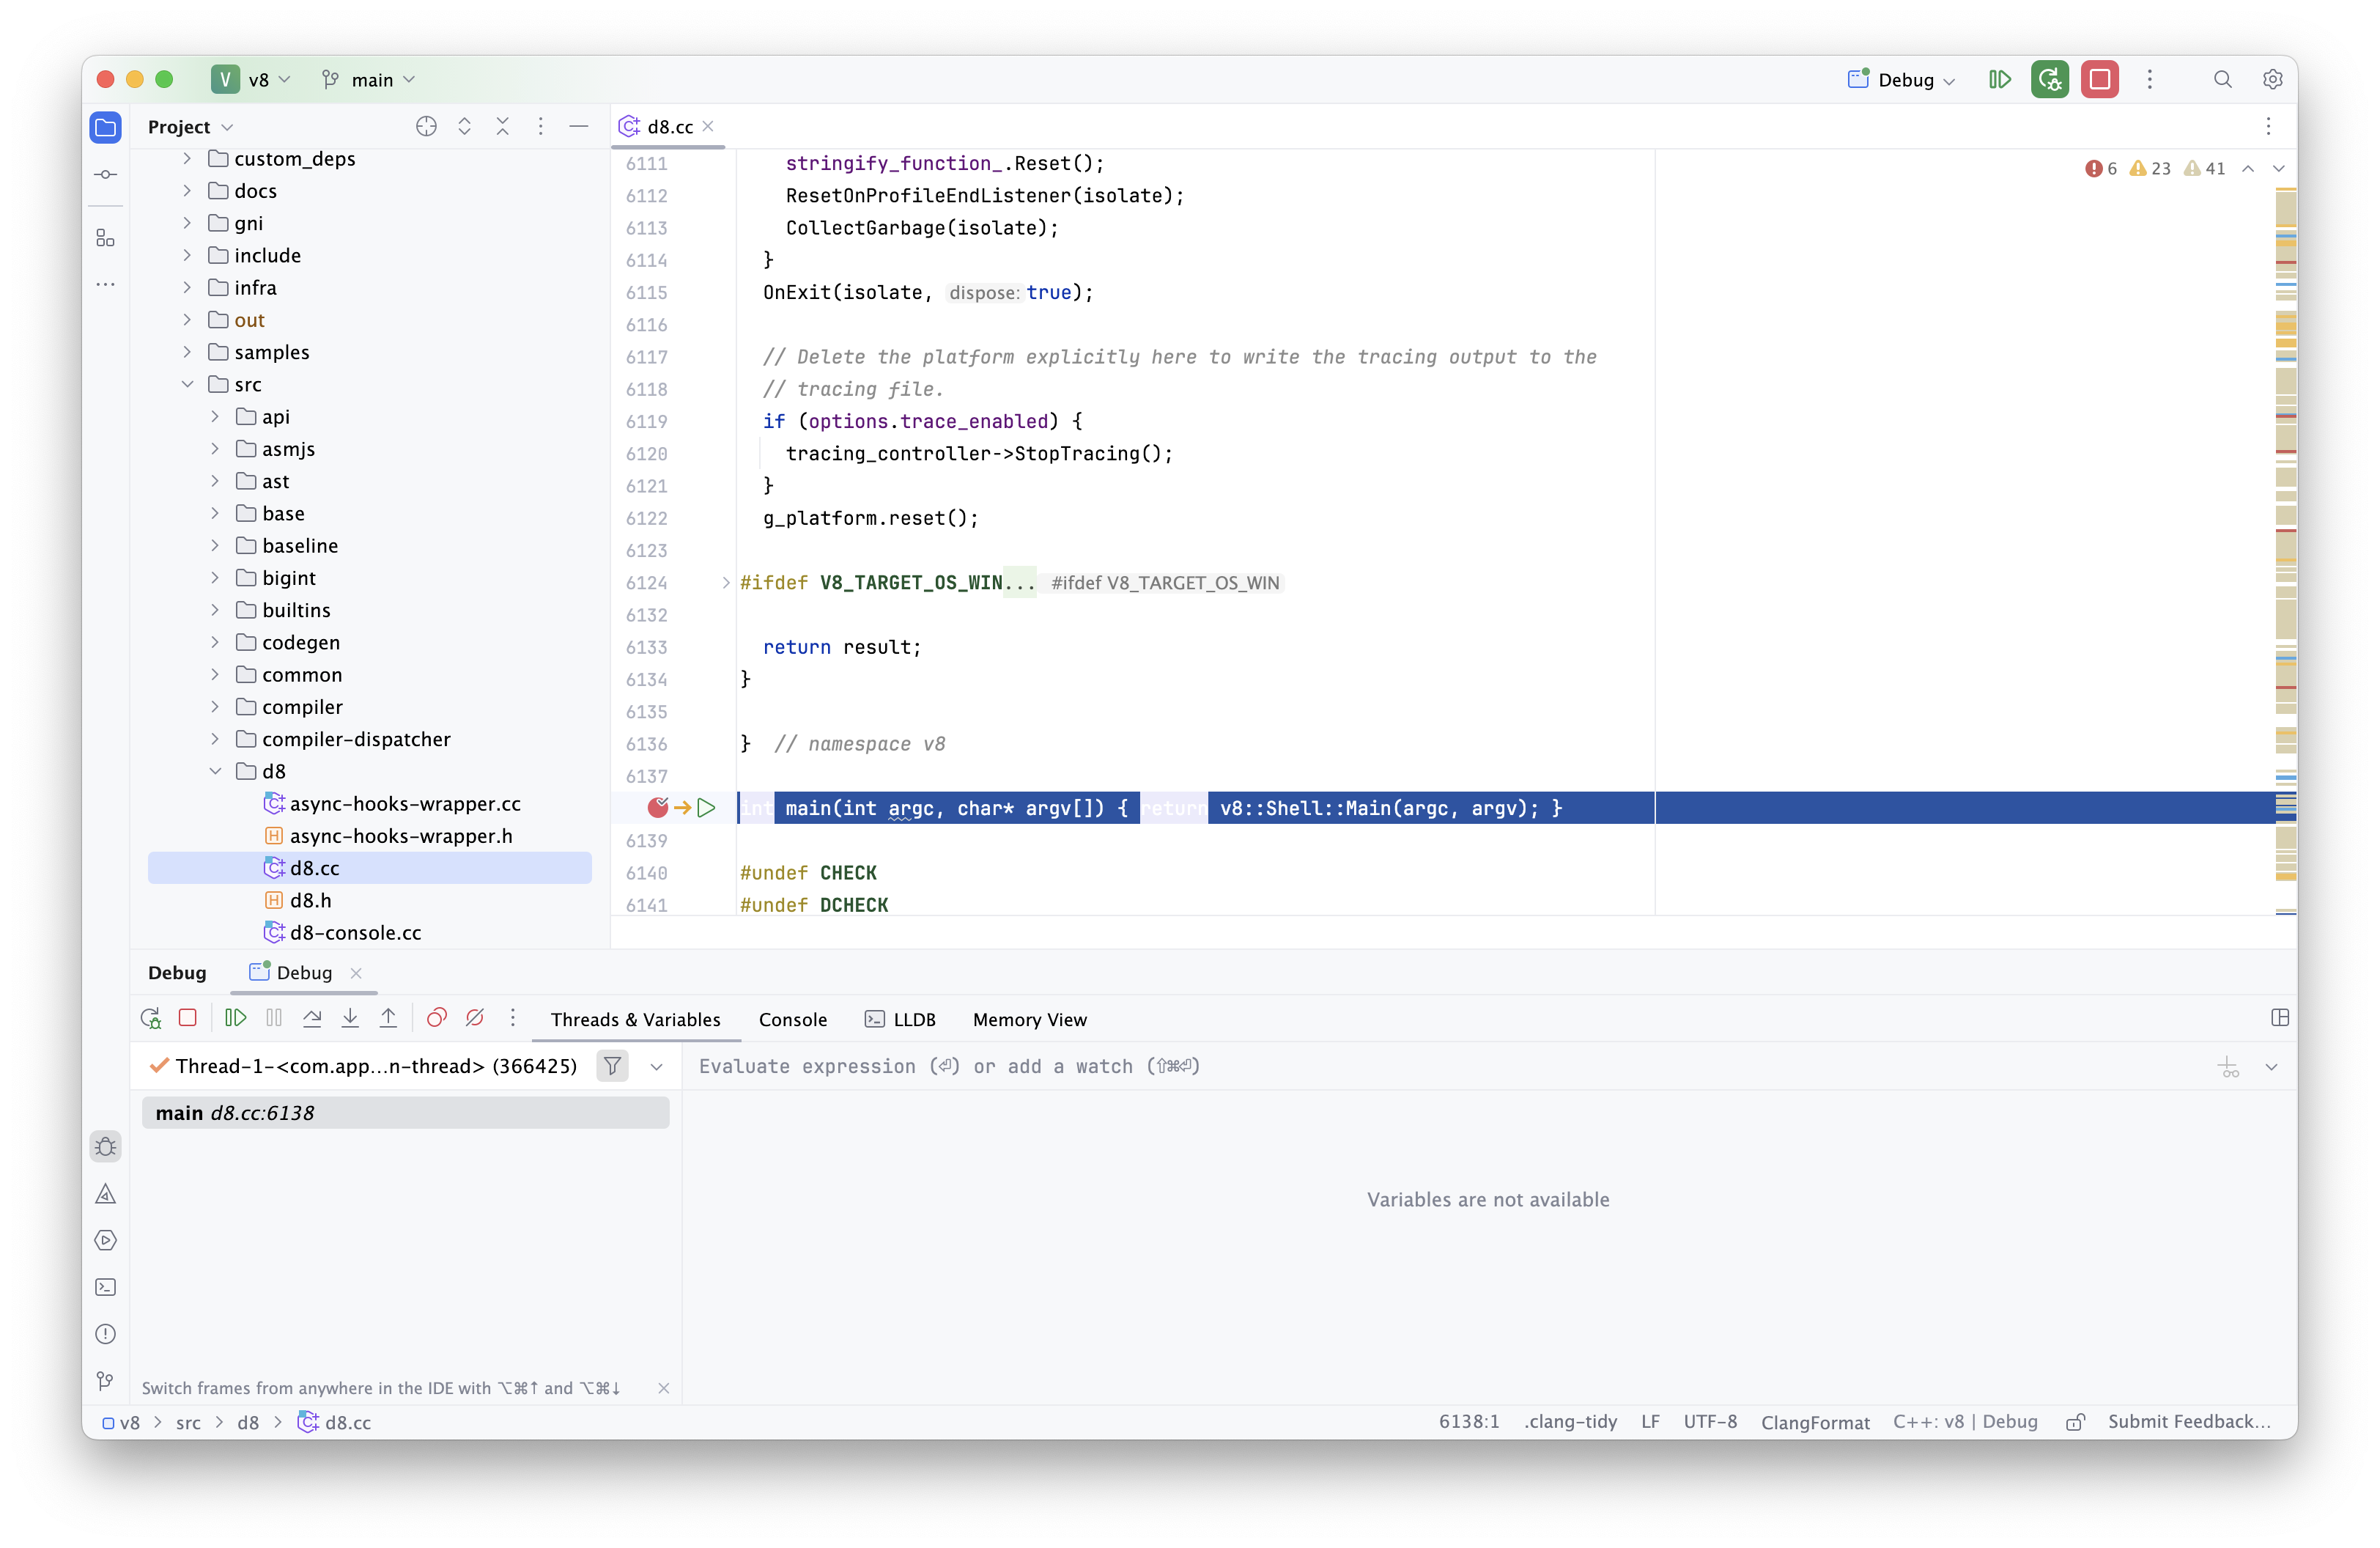Toggle the thread filter funnel button

pos(612,1066)
